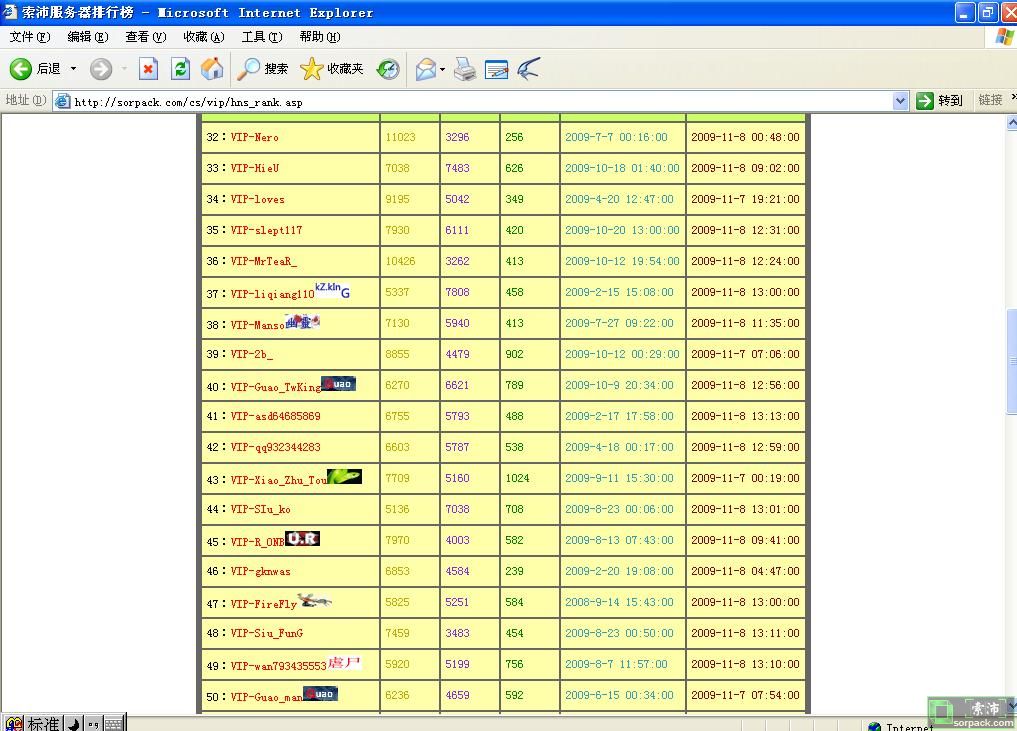Toggle the IME punctuation mode button
Screen dimensions: 1017x731
[x=93, y=723]
